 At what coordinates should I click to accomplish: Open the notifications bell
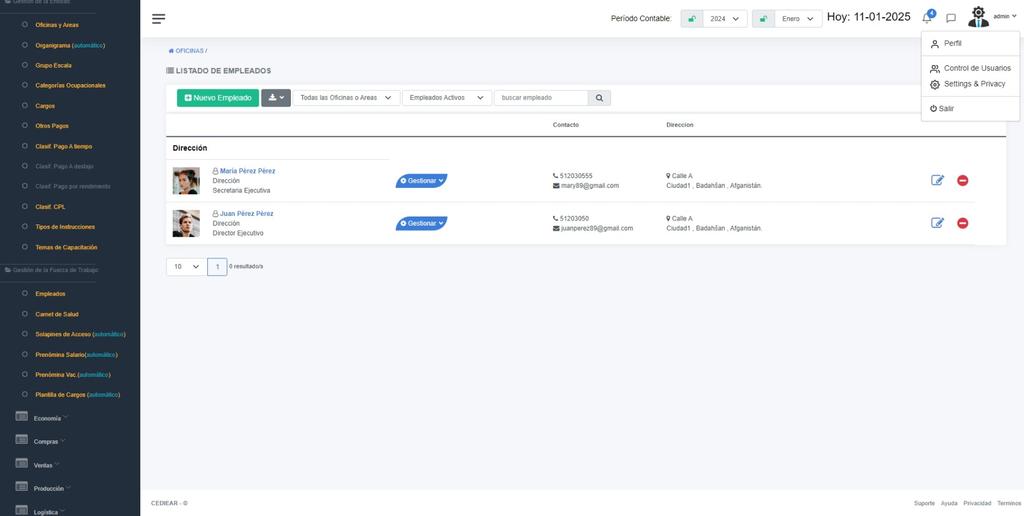pyautogui.click(x=927, y=18)
